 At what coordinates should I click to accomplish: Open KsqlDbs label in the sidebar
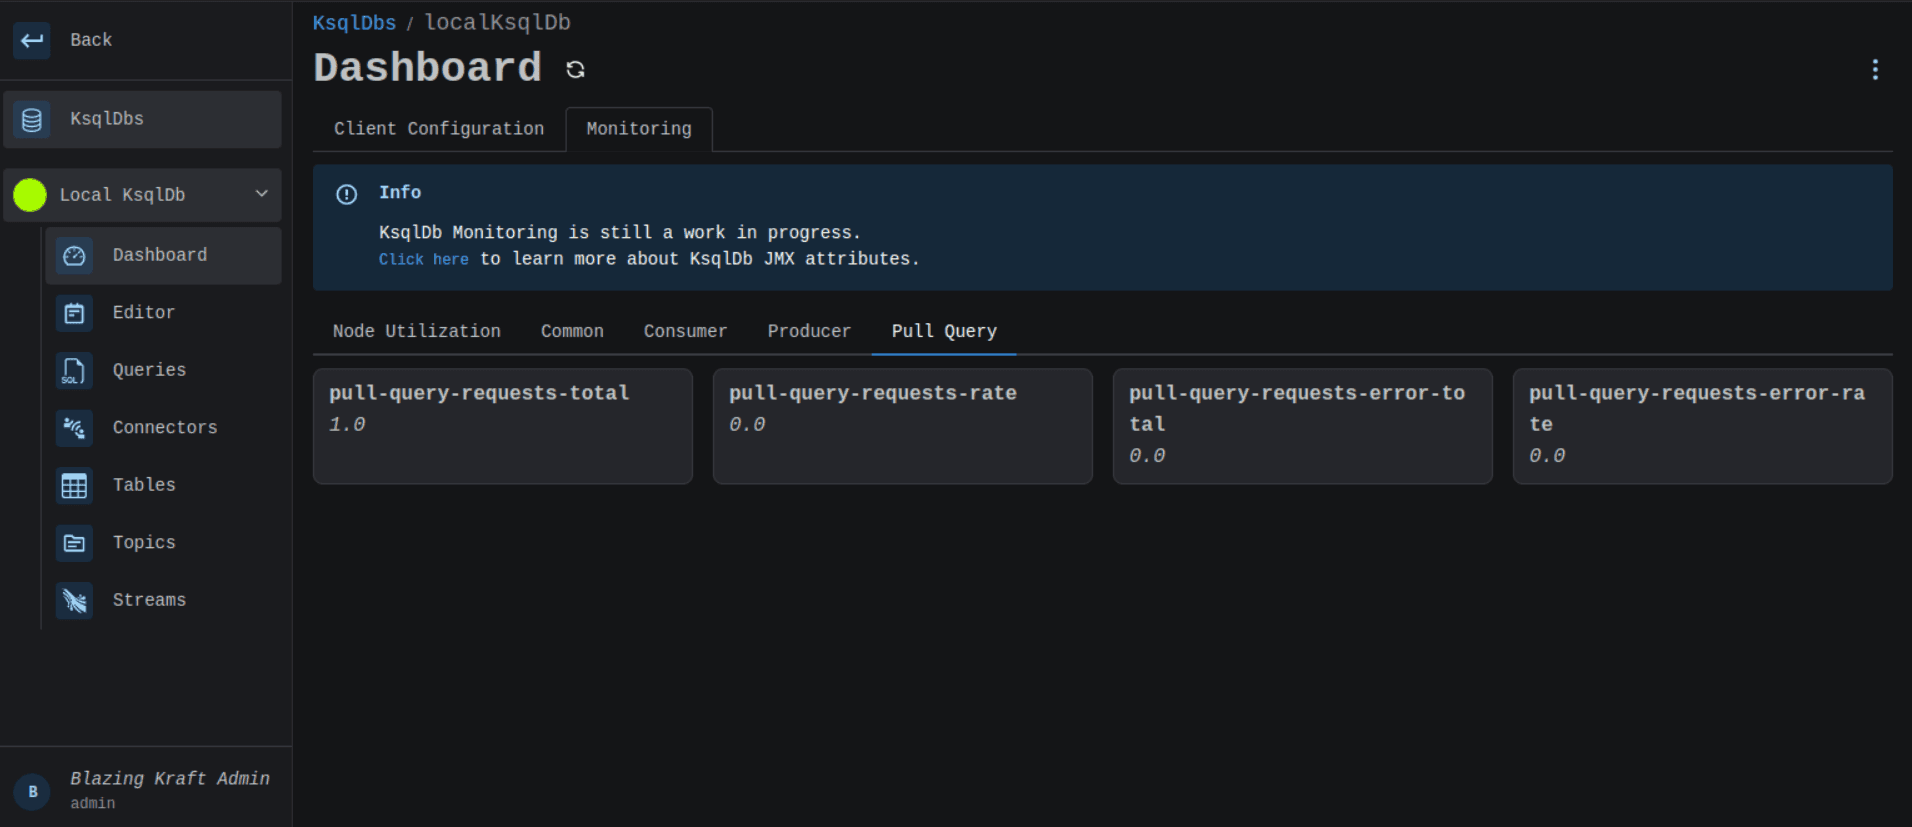107,119
